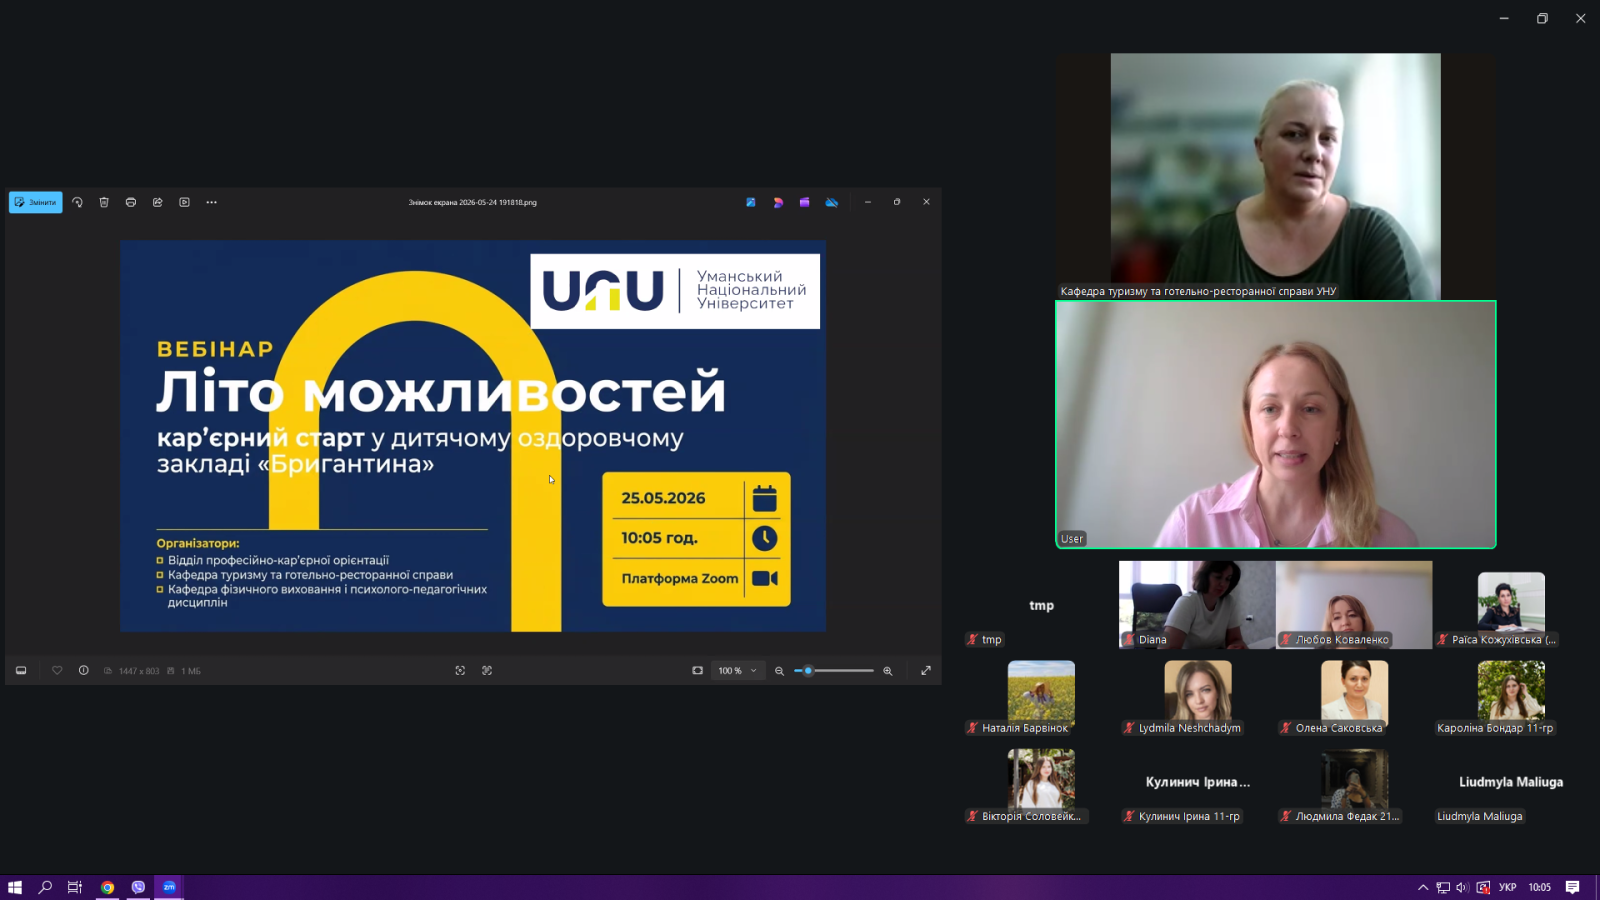Image resolution: width=1600 pixels, height=900 pixels.
Task: Click the webinar poster image in Photos
Action: point(473,436)
